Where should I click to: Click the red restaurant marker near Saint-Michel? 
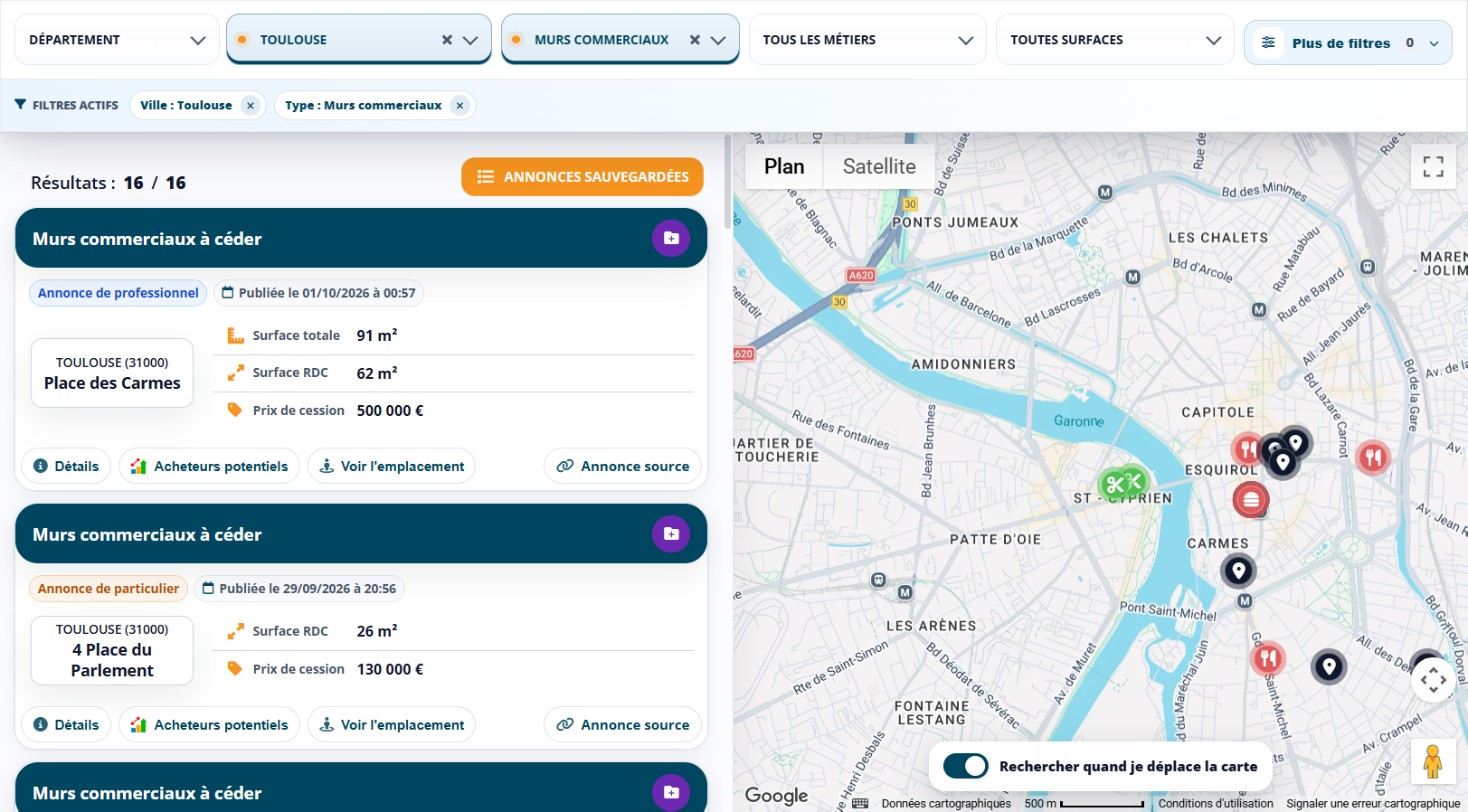[x=1268, y=658]
